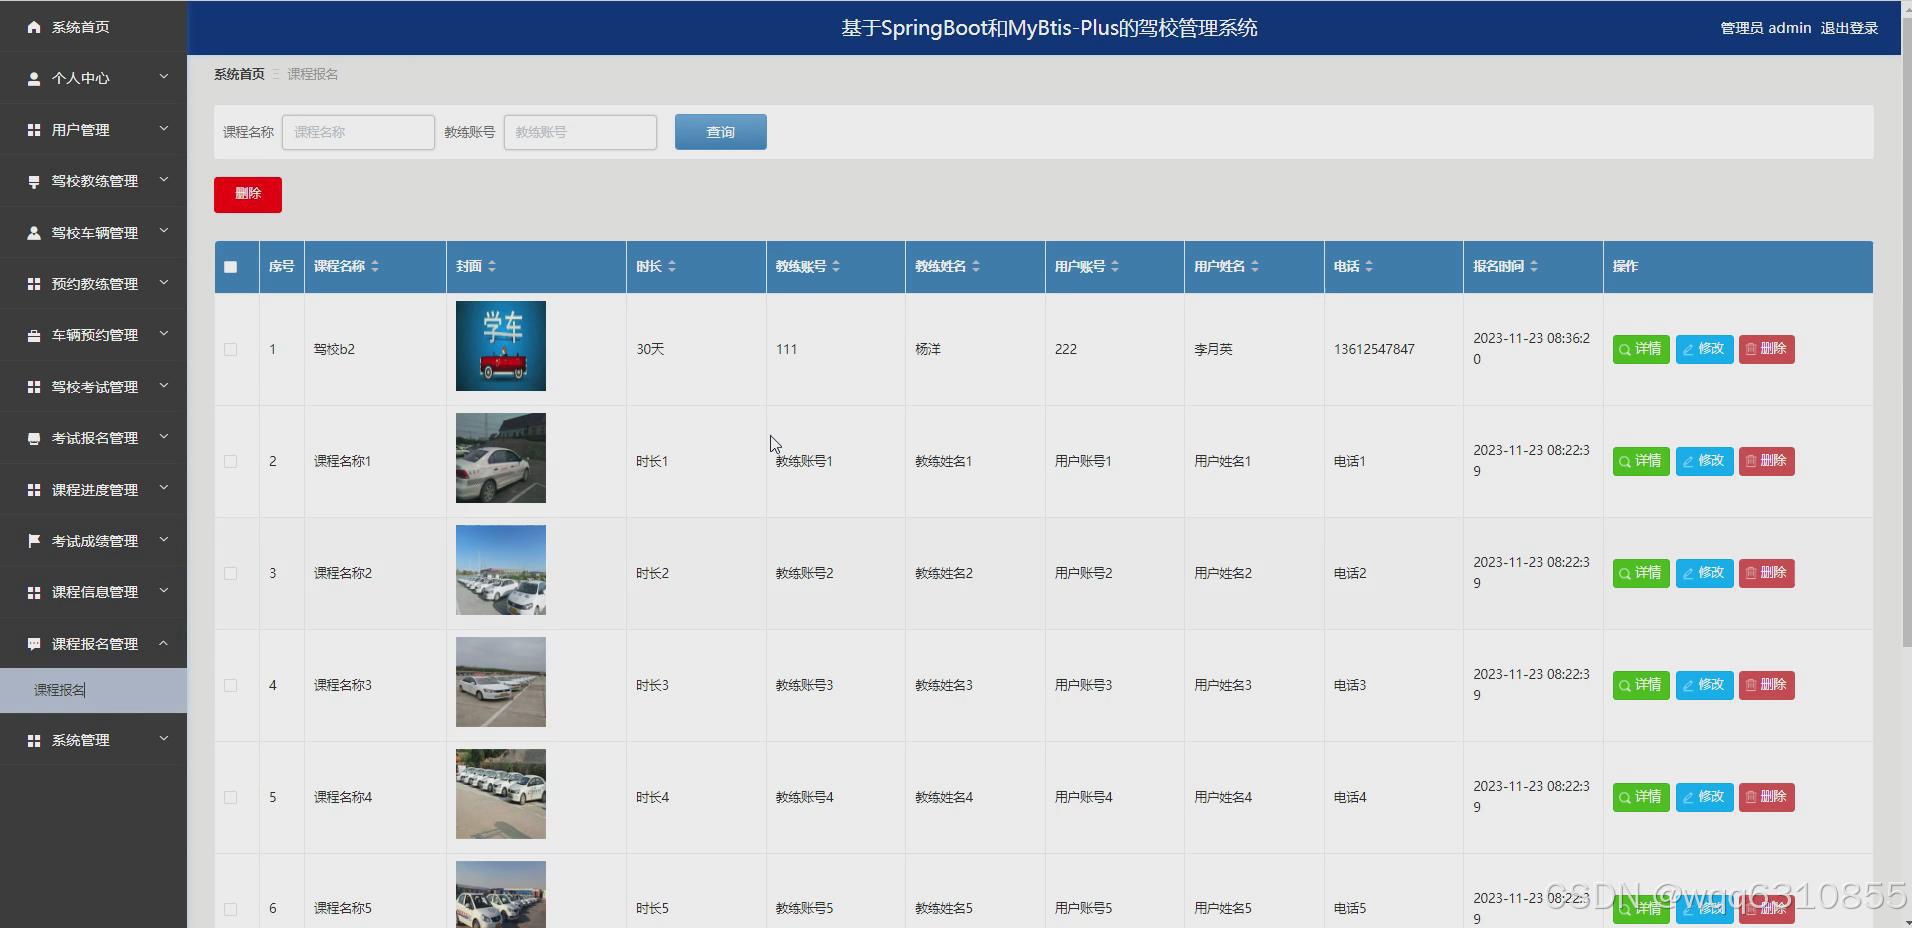Click the briefcase icon beside 车辆预约管理

34,335
